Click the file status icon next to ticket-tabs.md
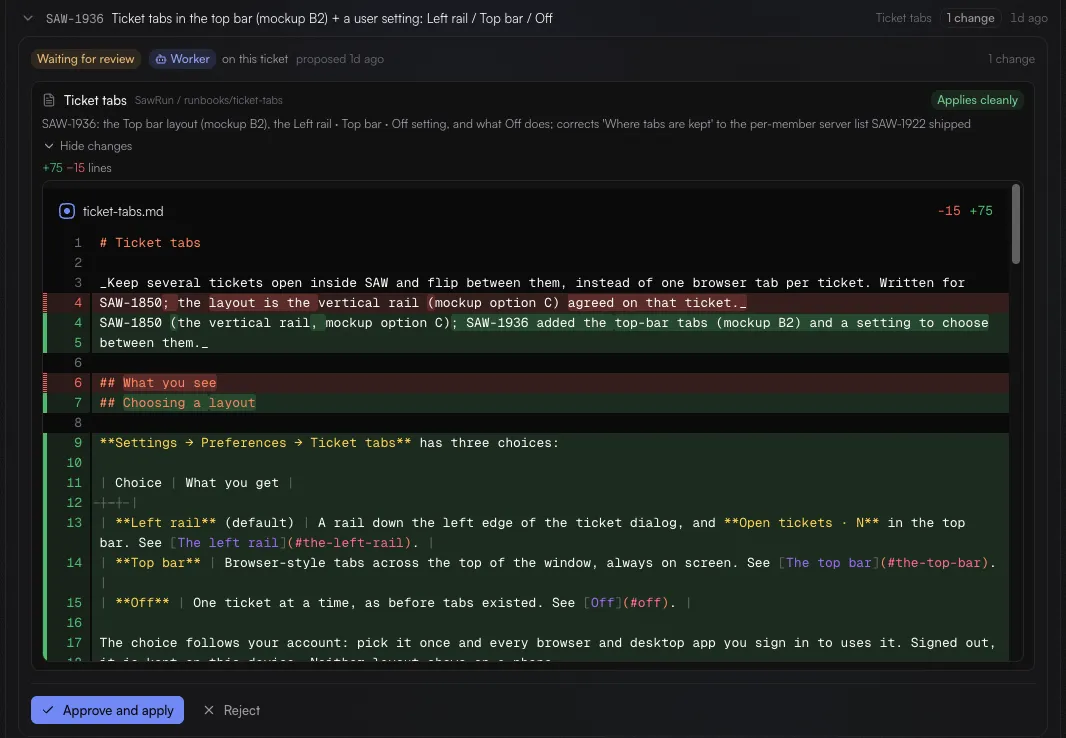 click(x=67, y=211)
